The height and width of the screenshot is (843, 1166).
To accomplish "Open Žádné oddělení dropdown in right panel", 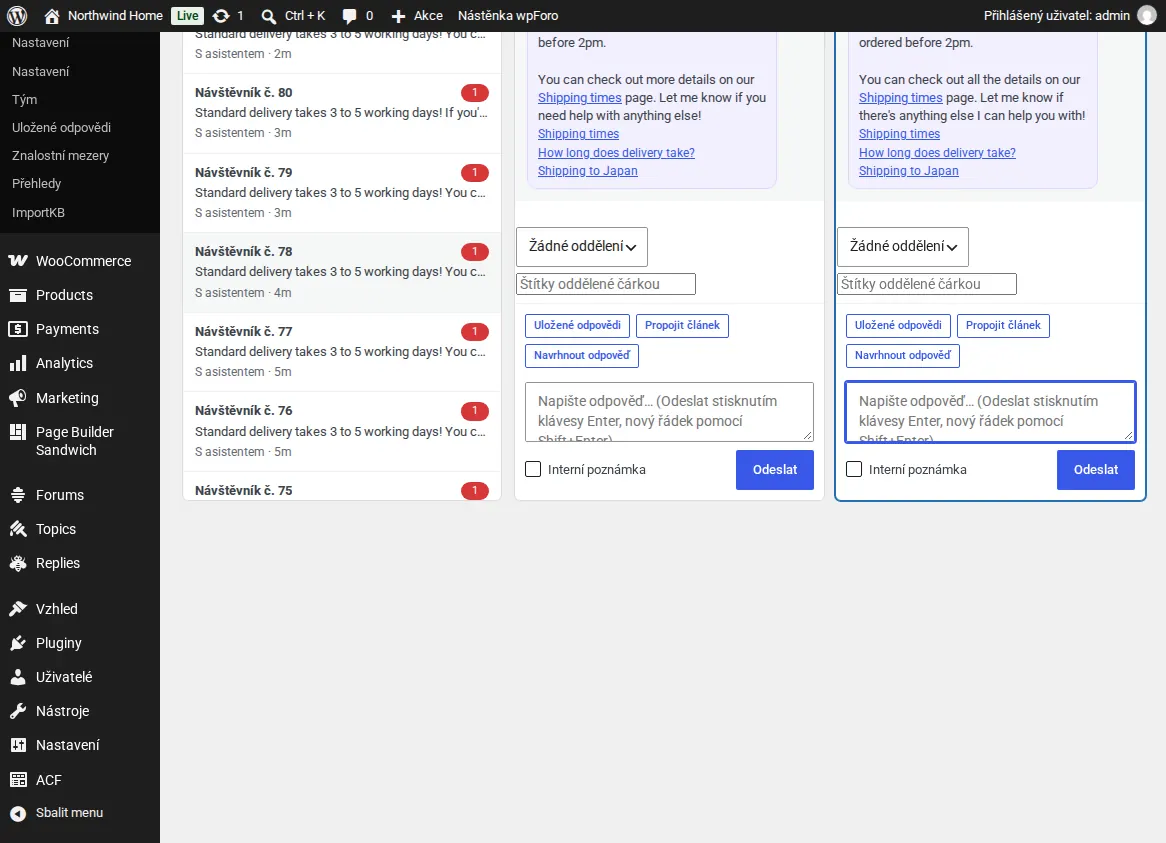I will coord(903,247).
